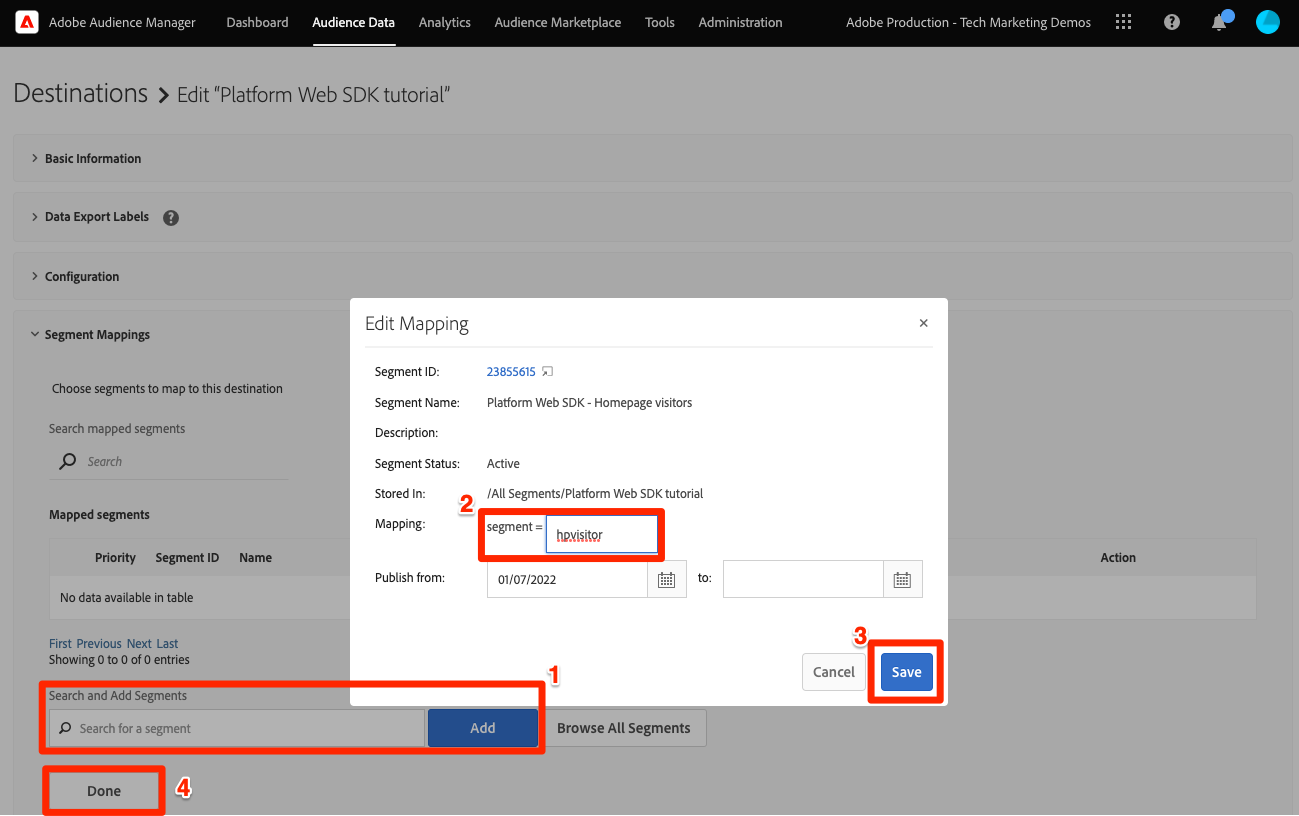Go to the Last page link
1299x816 pixels.
click(167, 644)
